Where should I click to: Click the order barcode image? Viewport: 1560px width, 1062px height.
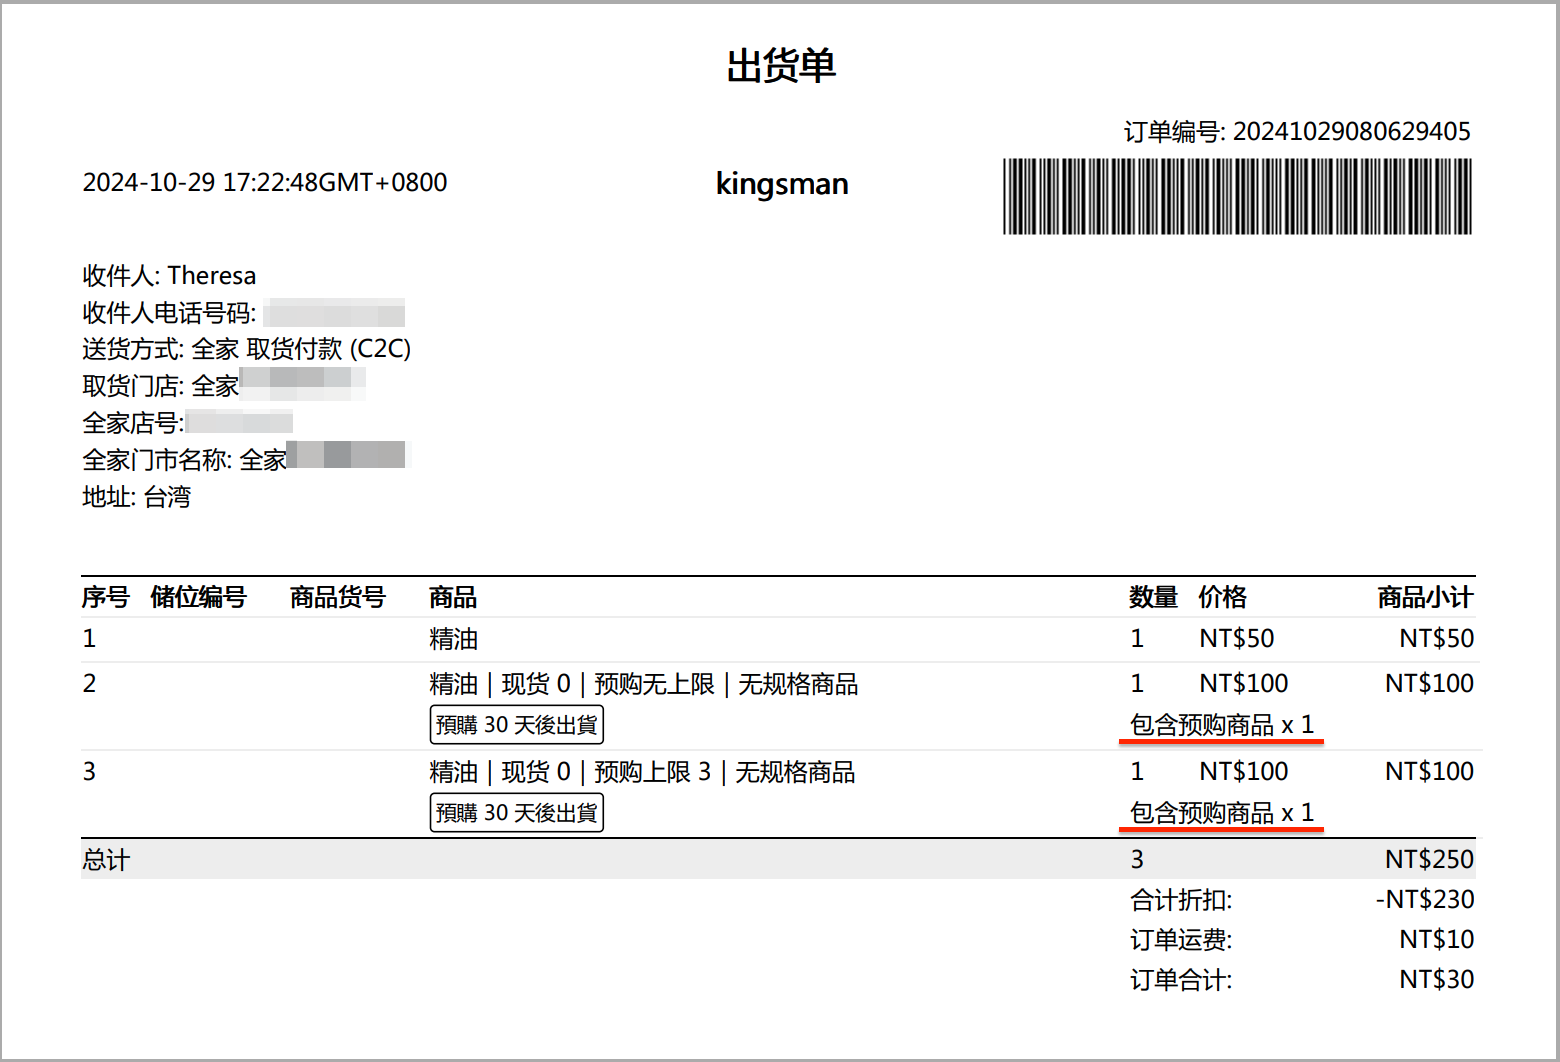(1237, 196)
